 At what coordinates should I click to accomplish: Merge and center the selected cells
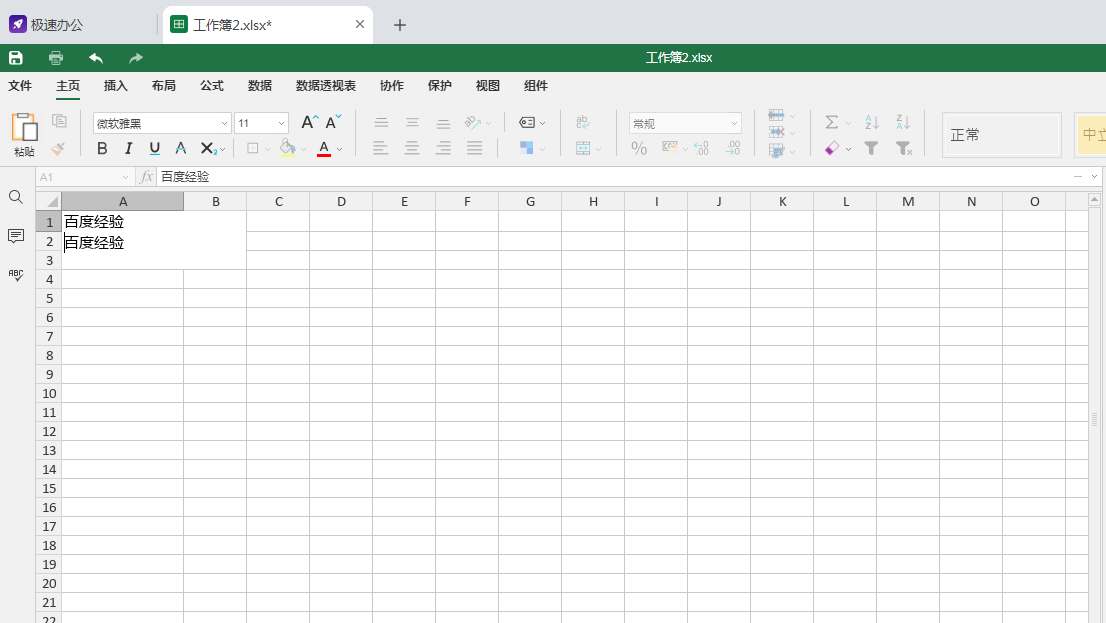point(583,148)
